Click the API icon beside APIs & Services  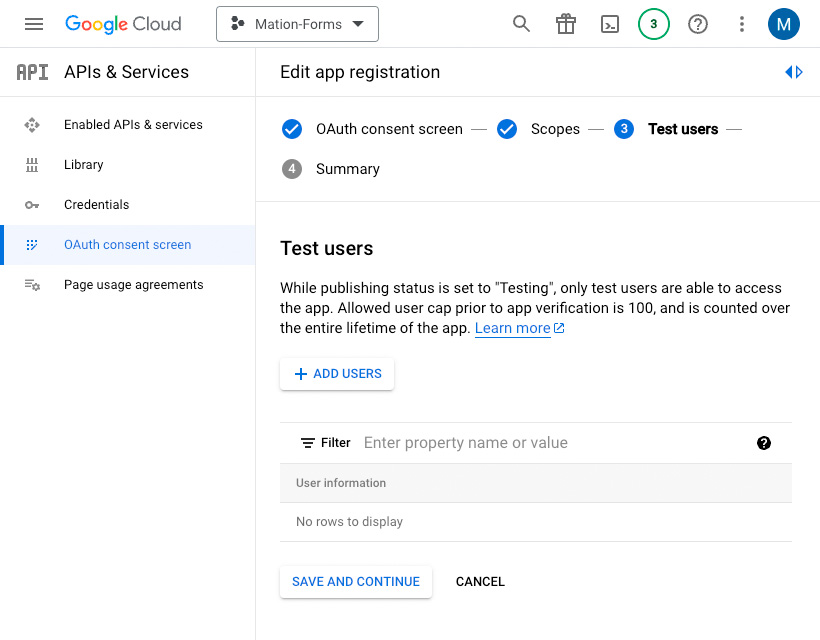(x=32, y=72)
